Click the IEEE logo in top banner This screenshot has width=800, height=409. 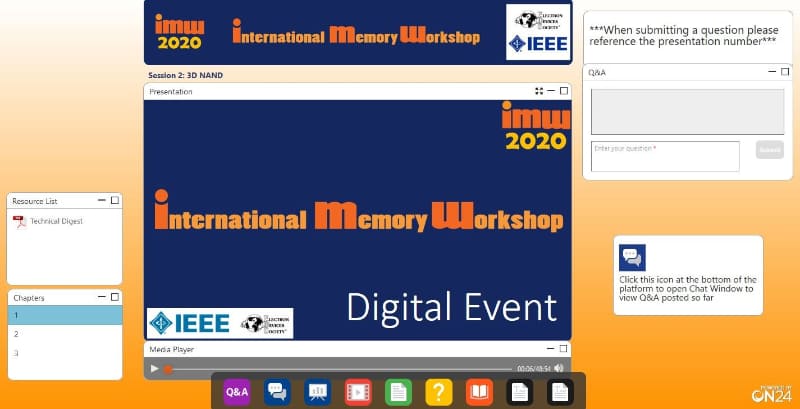538,44
